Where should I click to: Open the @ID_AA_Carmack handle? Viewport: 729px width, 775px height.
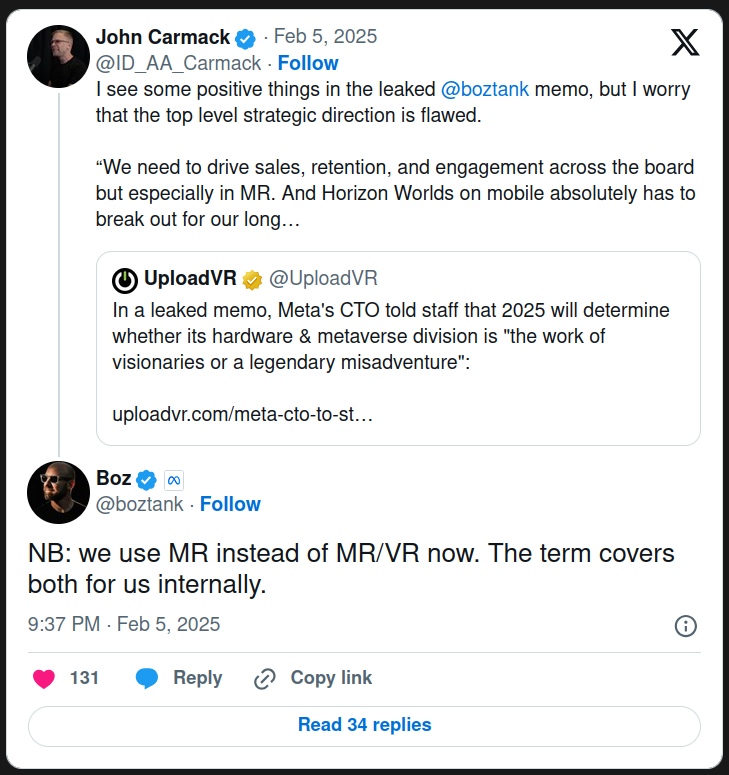(178, 63)
